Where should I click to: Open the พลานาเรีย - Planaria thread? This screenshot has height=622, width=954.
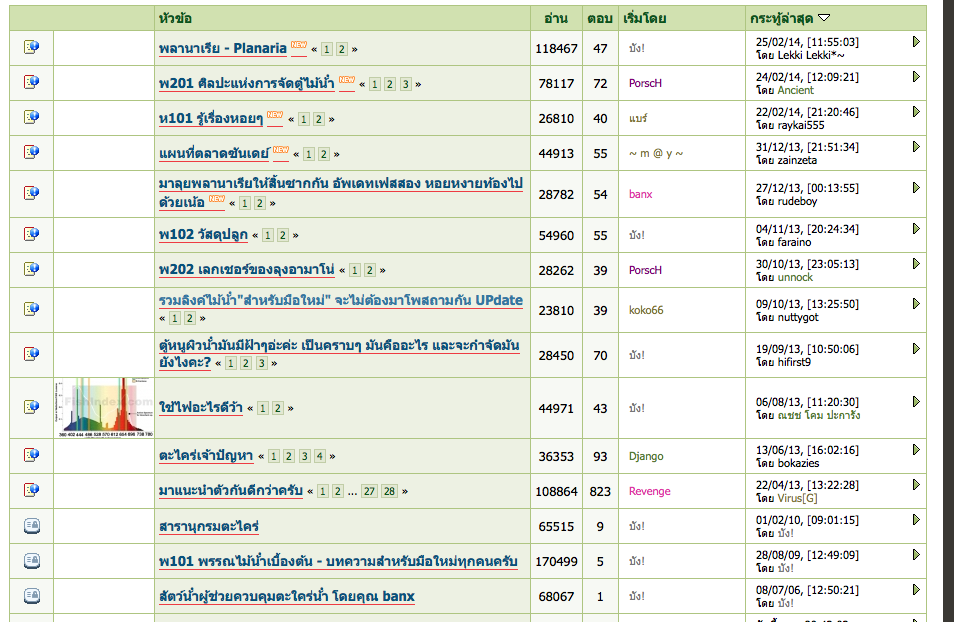point(223,48)
